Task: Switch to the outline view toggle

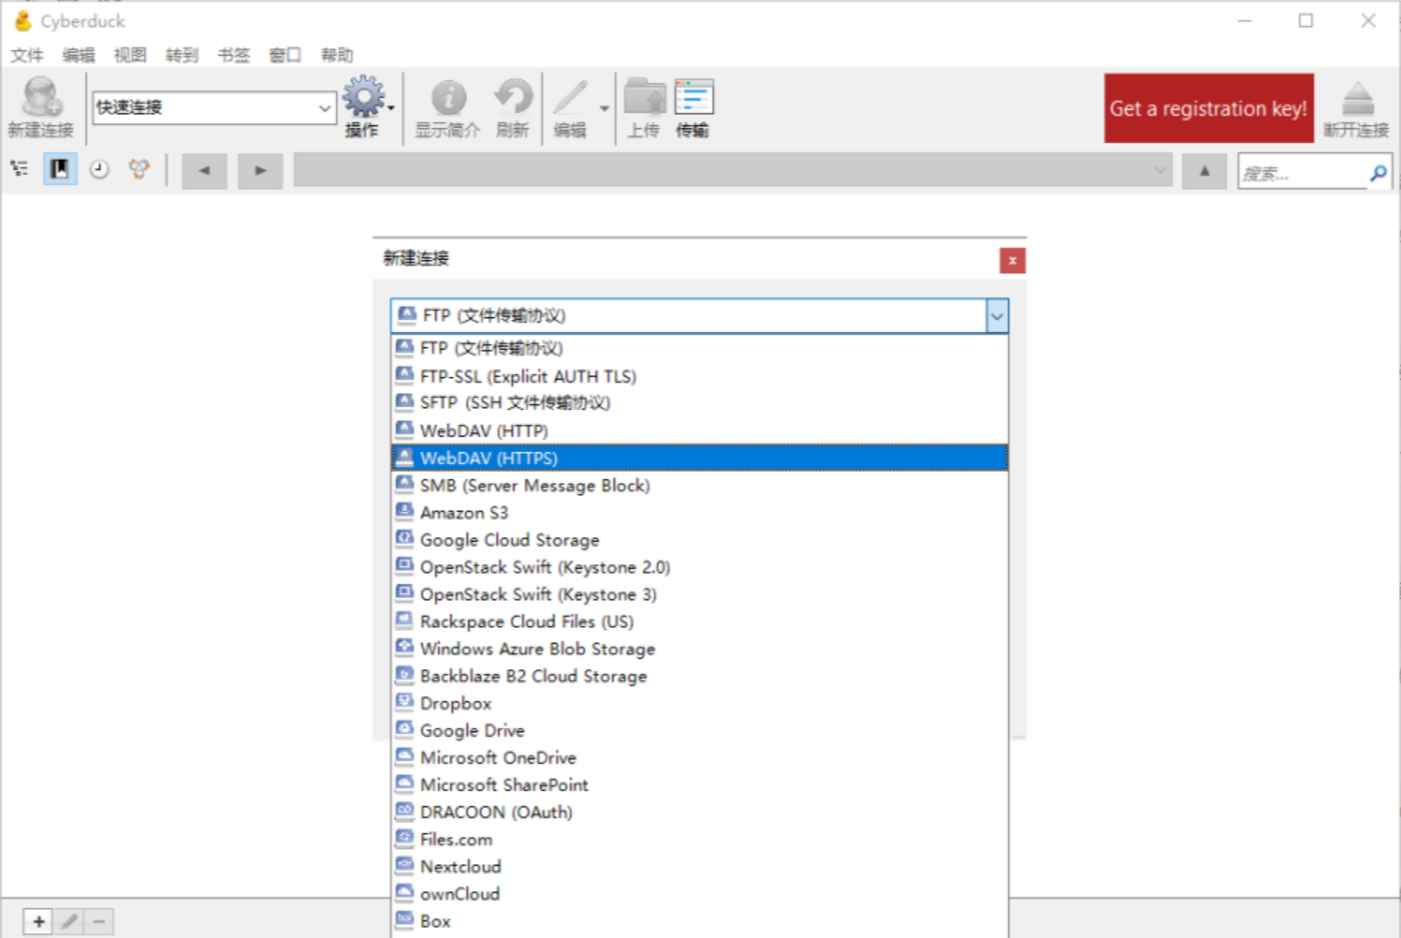Action: pyautogui.click(x=17, y=169)
